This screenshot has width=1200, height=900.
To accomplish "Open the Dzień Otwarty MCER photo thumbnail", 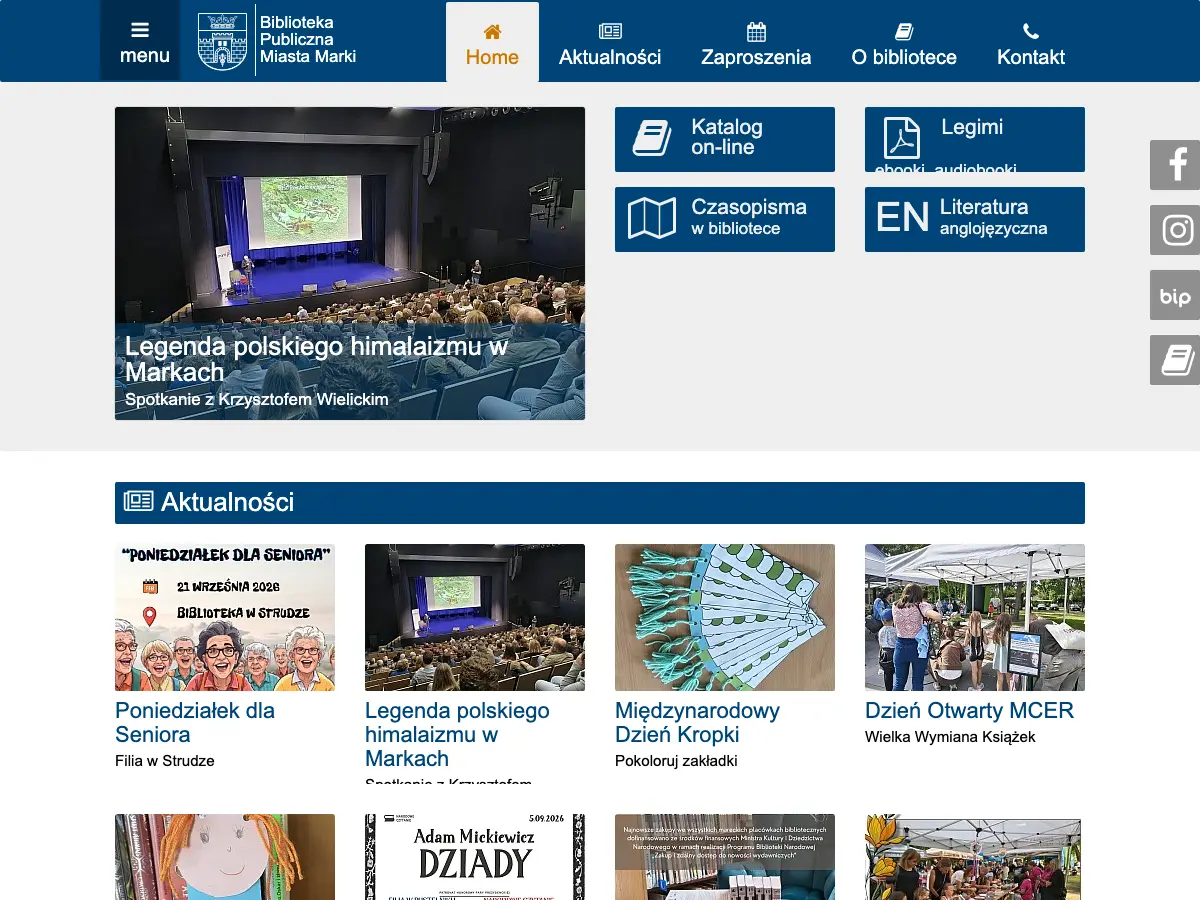I will pyautogui.click(x=975, y=617).
